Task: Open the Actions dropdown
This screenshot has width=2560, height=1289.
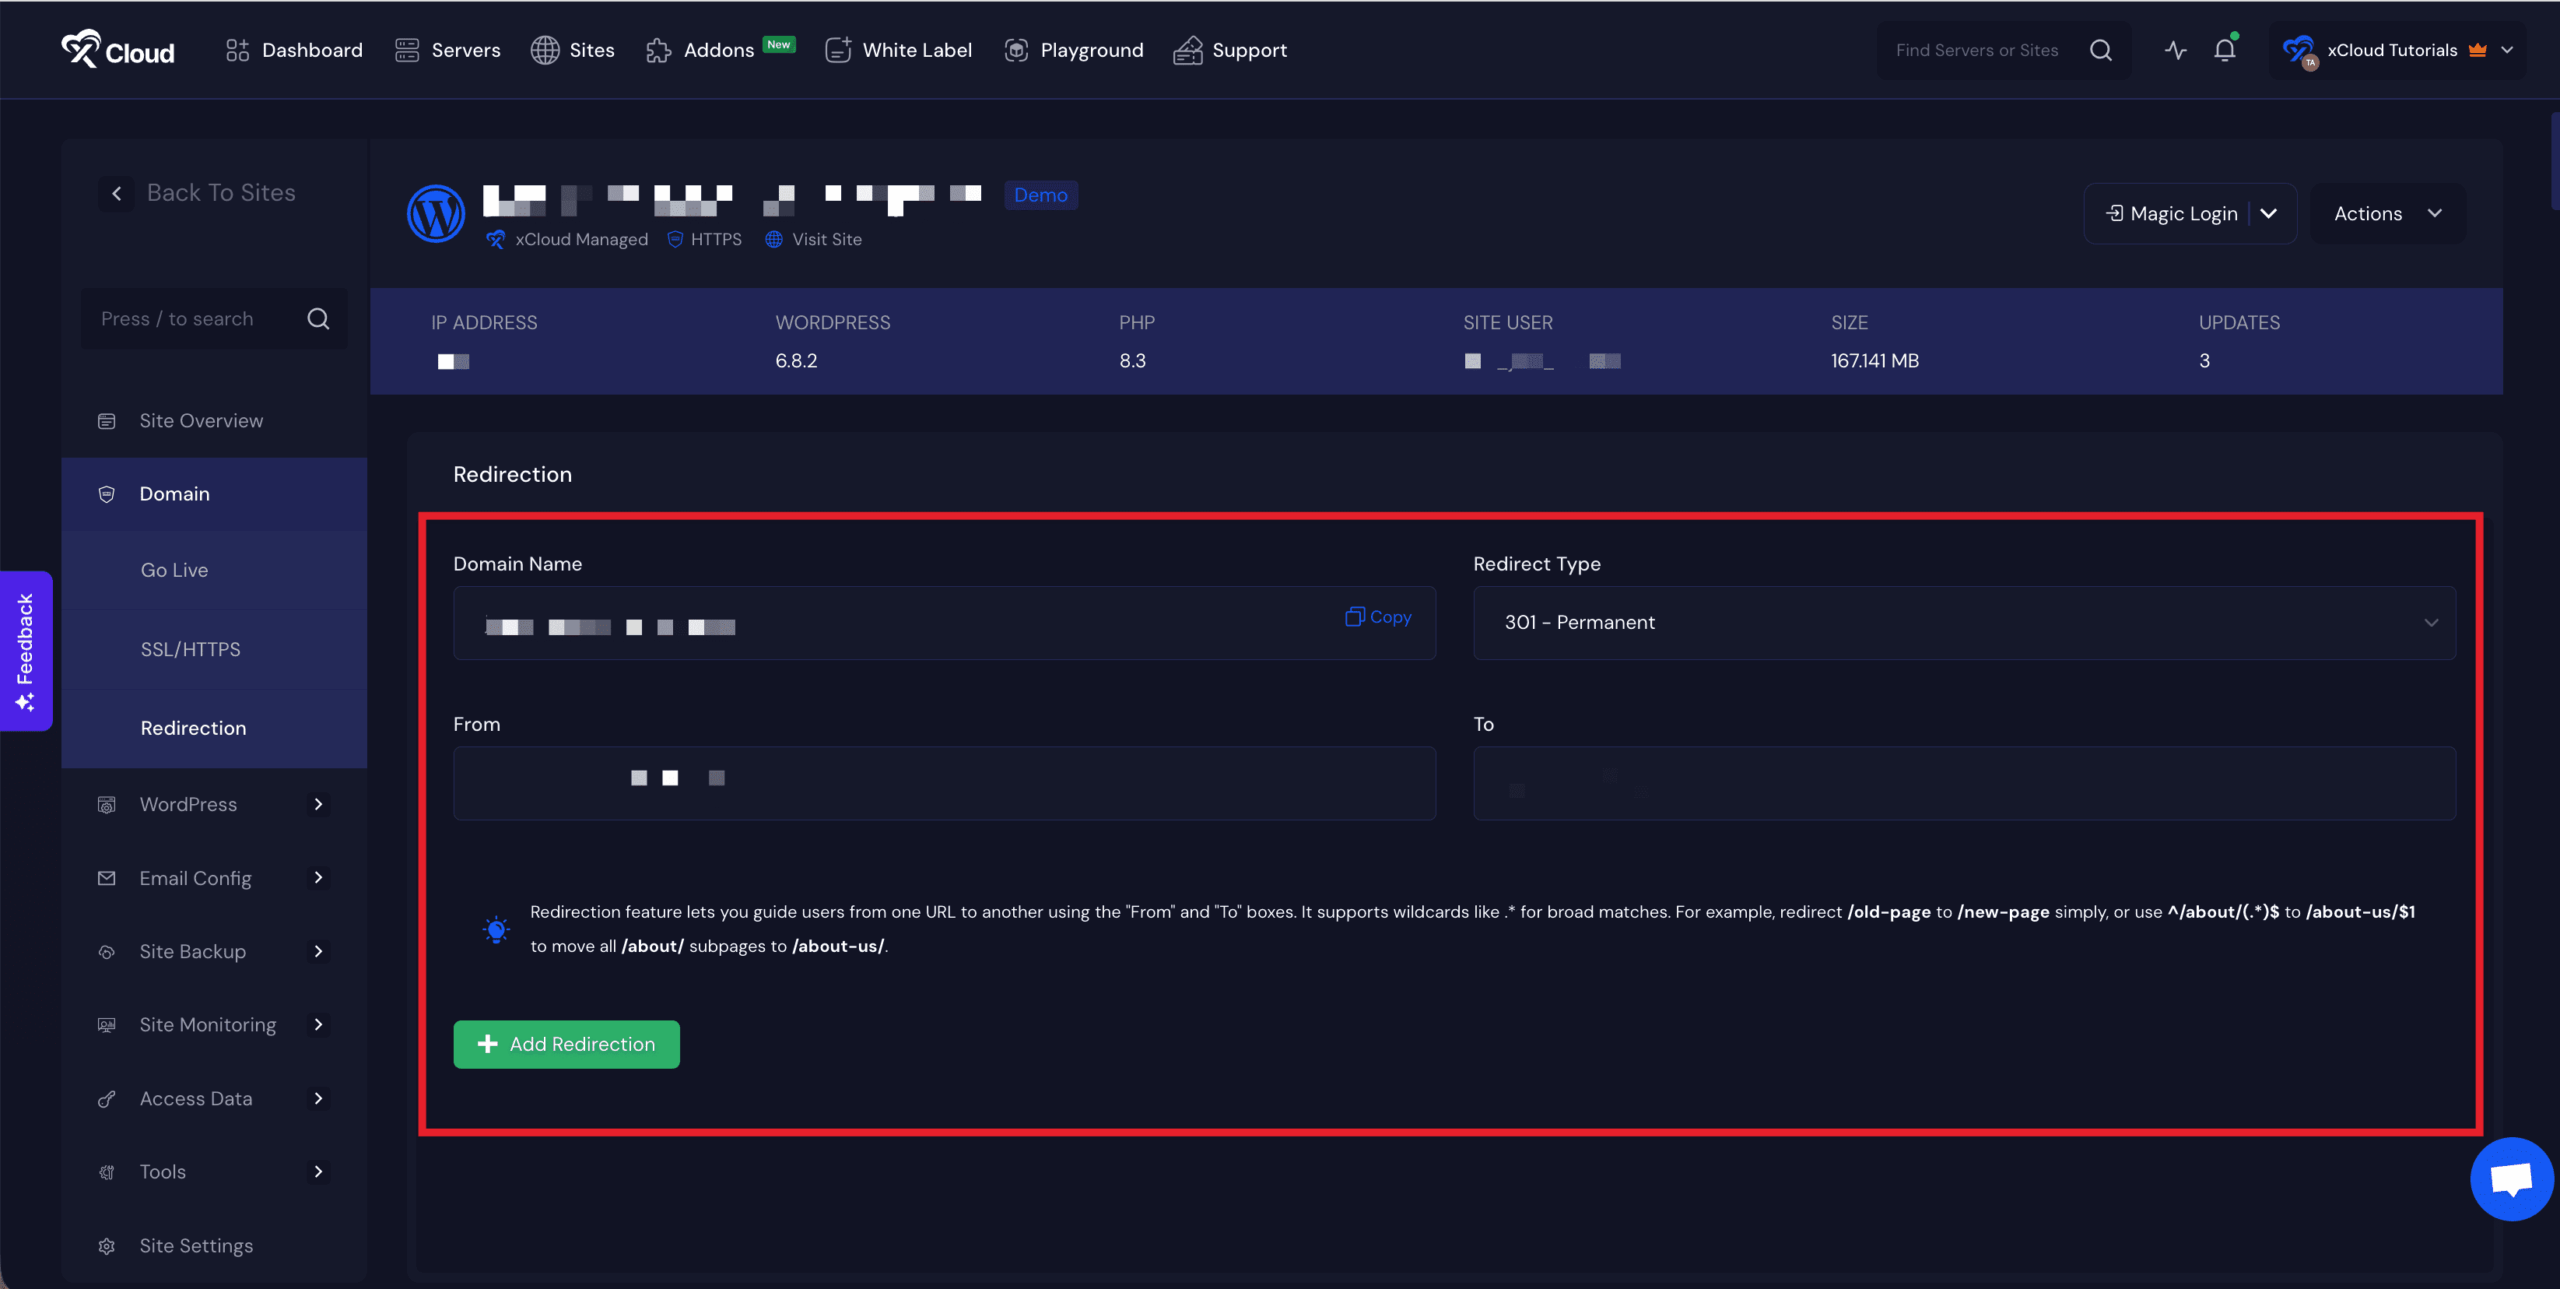Action: coord(2387,213)
